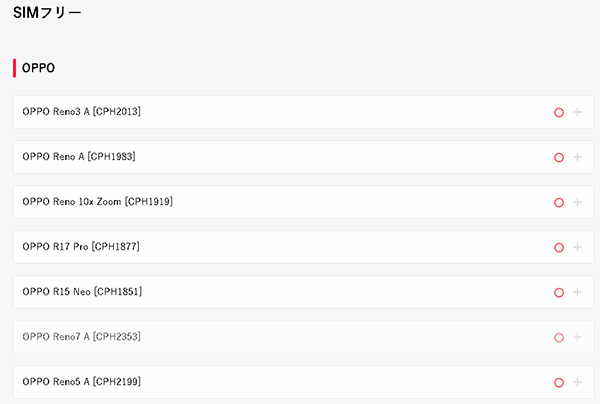Image resolution: width=600 pixels, height=404 pixels.
Task: Expand OPPO R17 Pro plus icon
Action: pyautogui.click(x=577, y=247)
